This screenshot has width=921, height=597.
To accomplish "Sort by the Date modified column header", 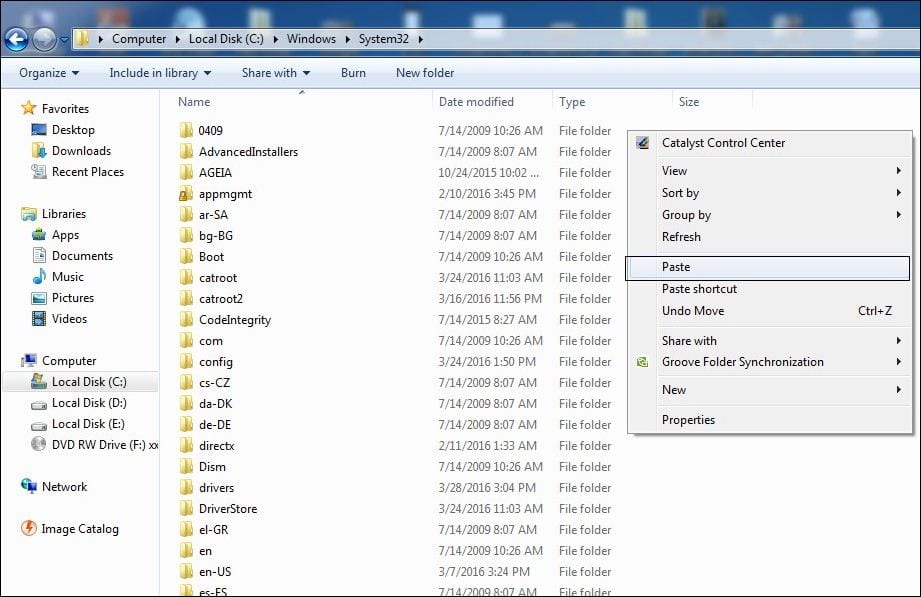I will [476, 102].
